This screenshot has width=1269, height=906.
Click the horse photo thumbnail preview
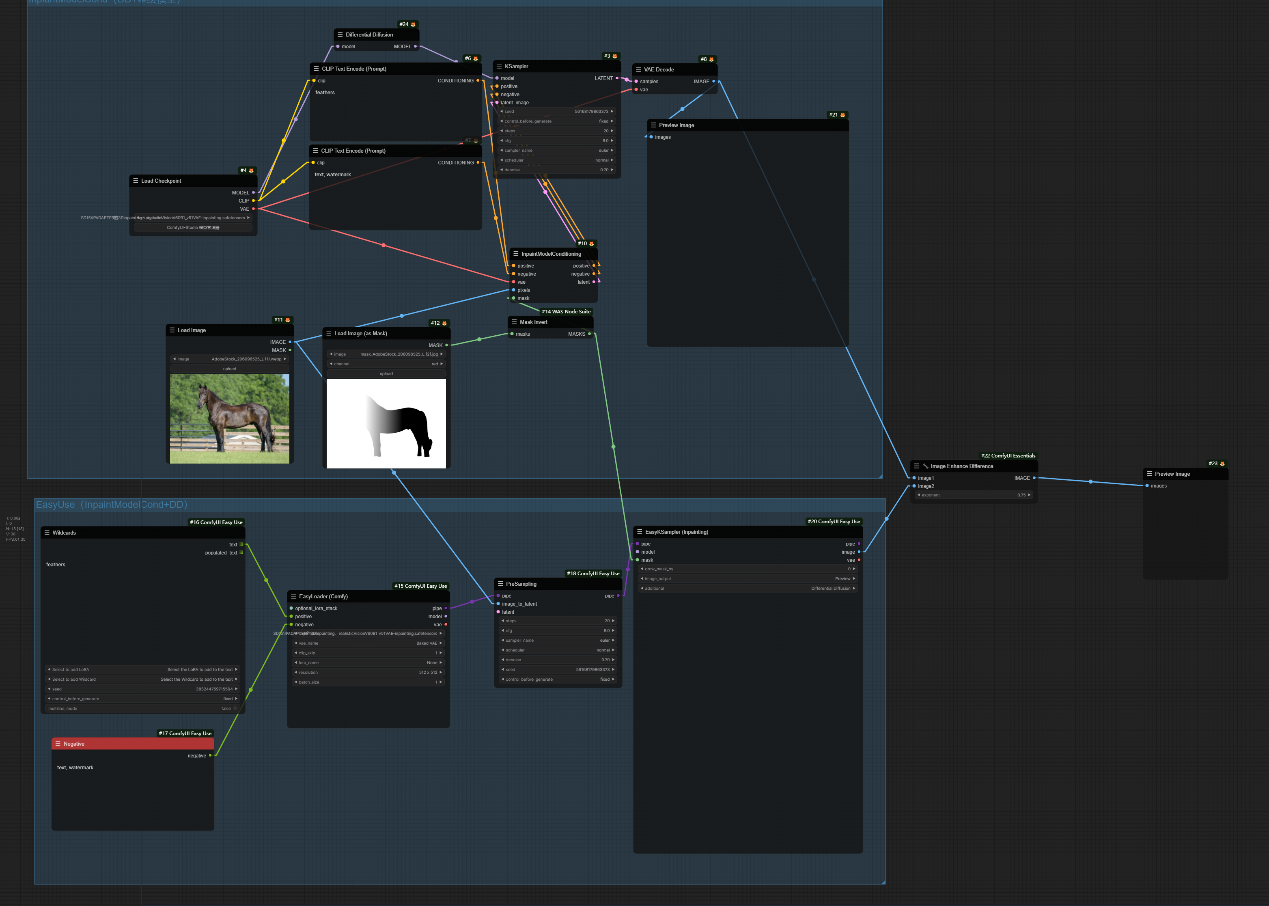point(229,418)
